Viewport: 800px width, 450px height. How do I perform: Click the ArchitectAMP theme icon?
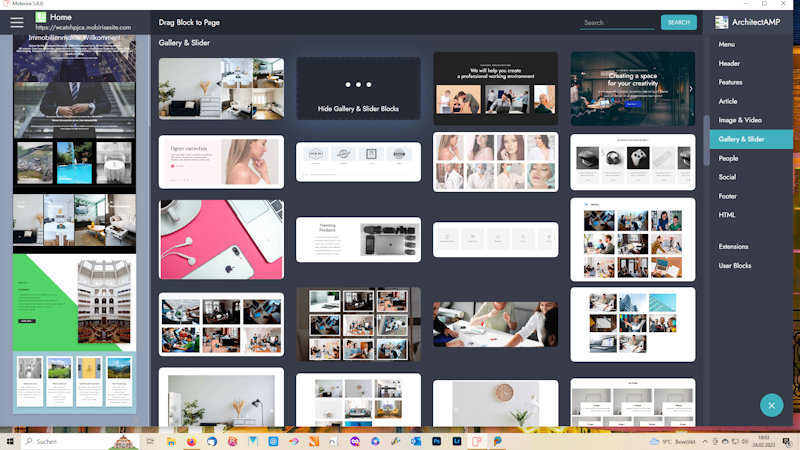[x=721, y=22]
